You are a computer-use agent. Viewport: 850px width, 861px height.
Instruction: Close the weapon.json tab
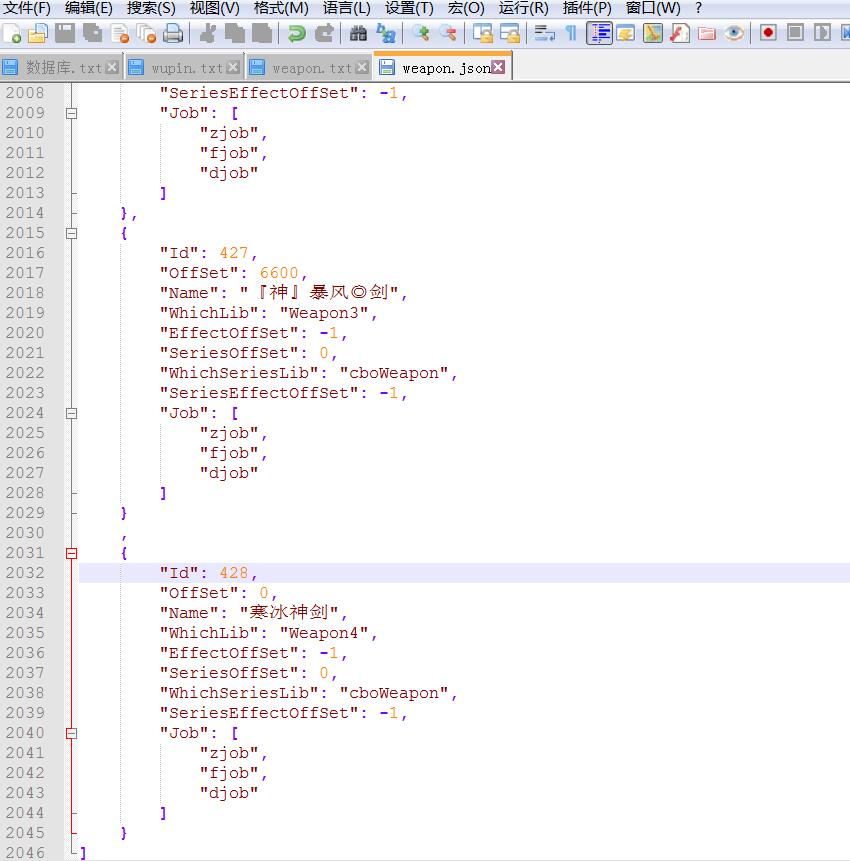(x=498, y=67)
